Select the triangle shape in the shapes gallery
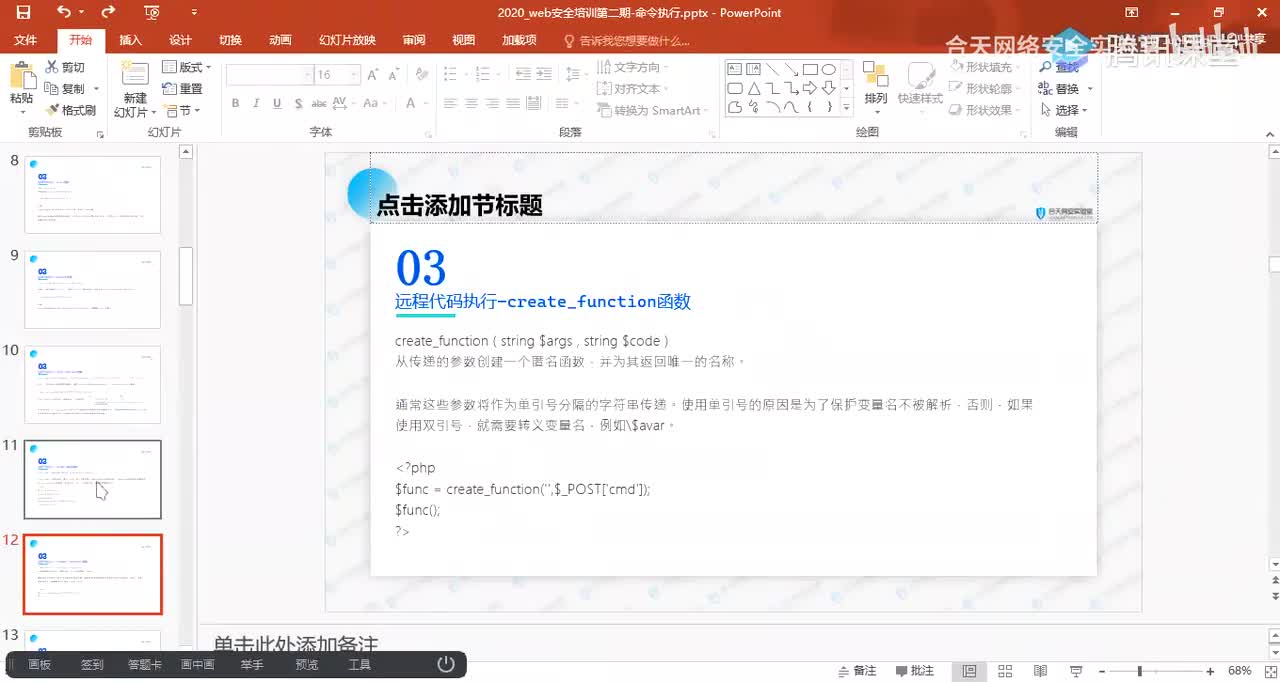 pyautogui.click(x=754, y=88)
